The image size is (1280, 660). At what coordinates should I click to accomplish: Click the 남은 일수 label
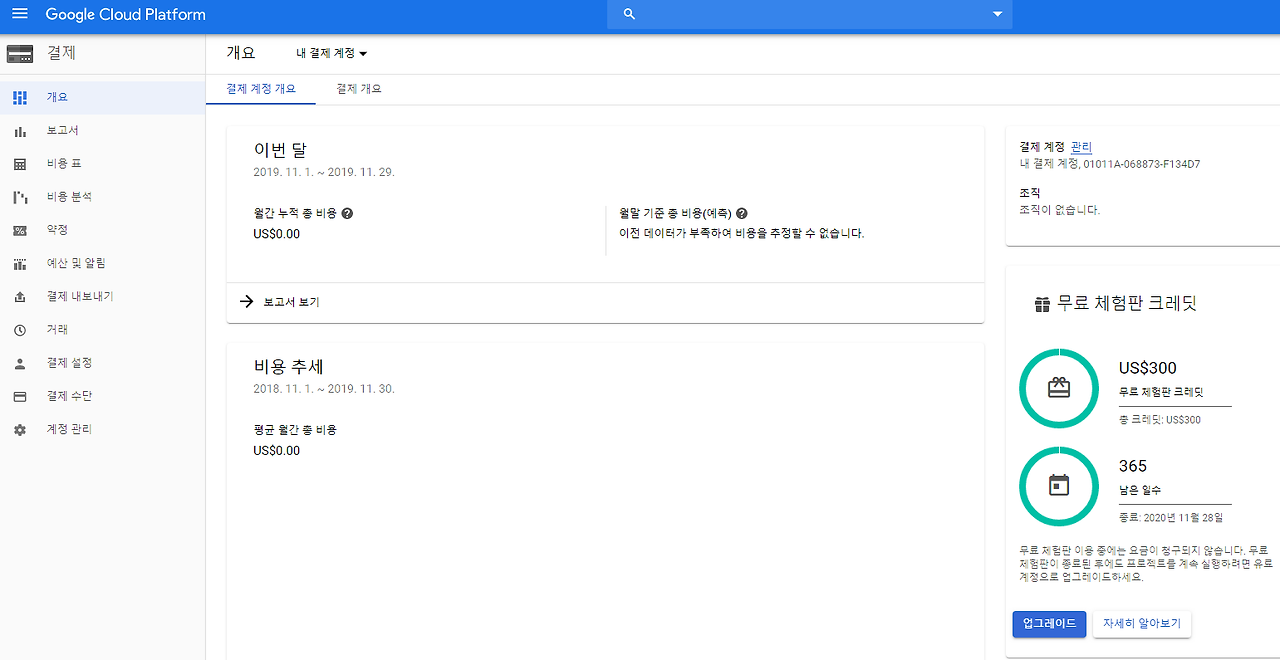coord(1140,490)
